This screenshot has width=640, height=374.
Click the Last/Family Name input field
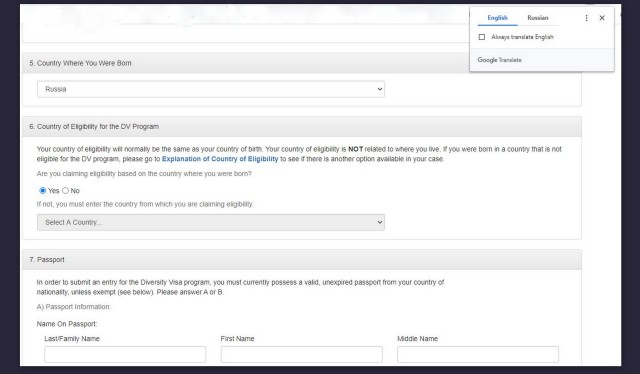[x=125, y=354]
